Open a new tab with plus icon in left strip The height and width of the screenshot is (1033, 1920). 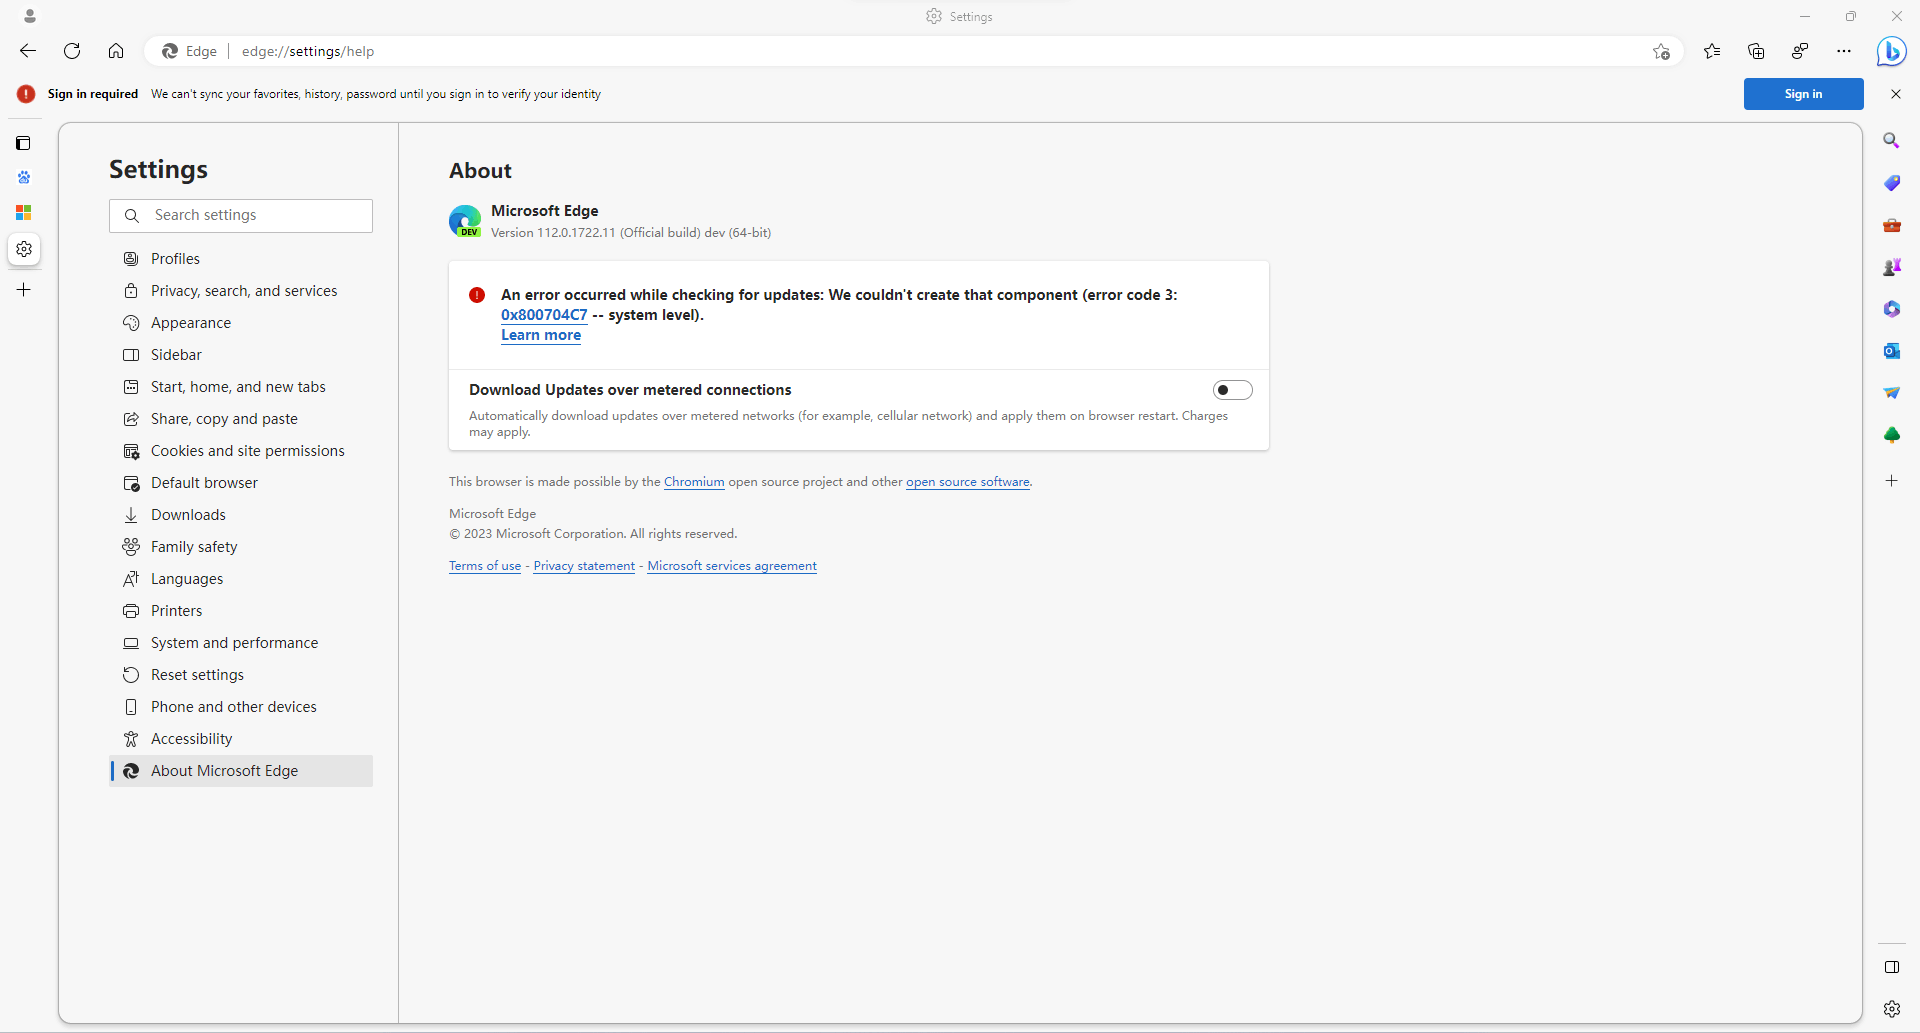pyautogui.click(x=24, y=290)
